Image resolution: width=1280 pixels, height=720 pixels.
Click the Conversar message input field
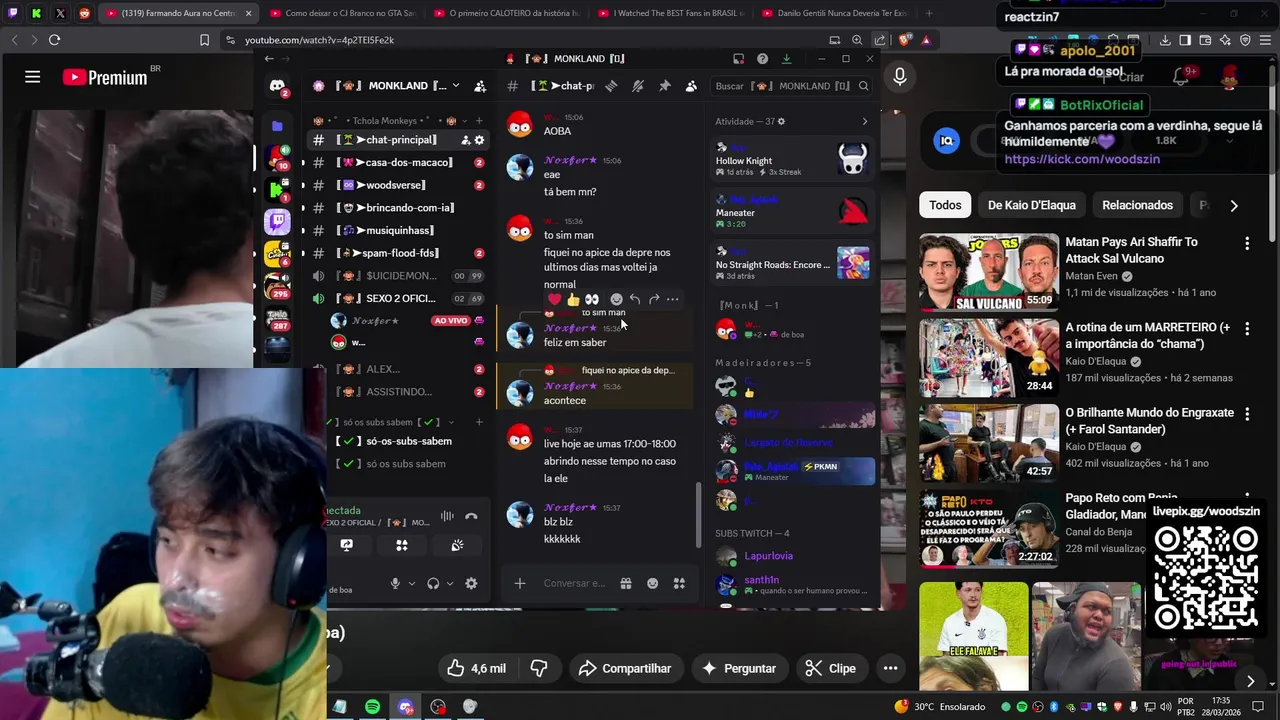(x=575, y=583)
